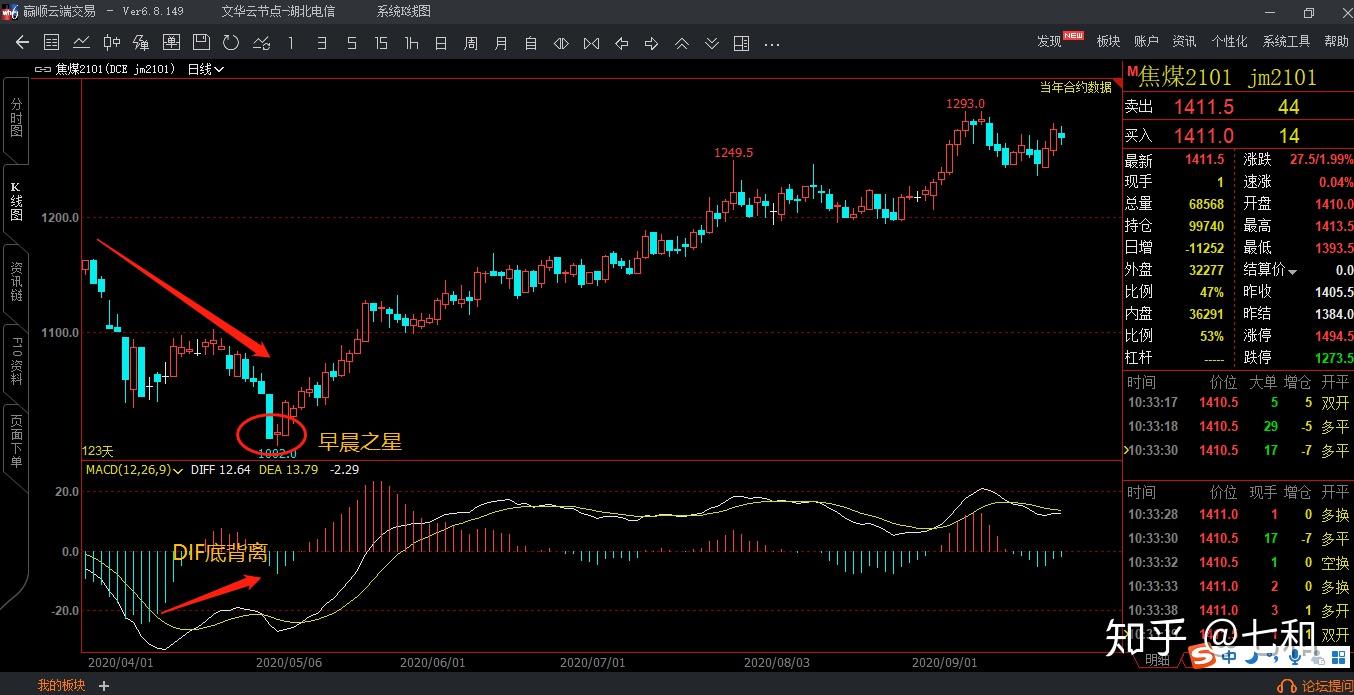Open the F10资料 side tab
The width and height of the screenshot is (1354, 695).
click(16, 362)
